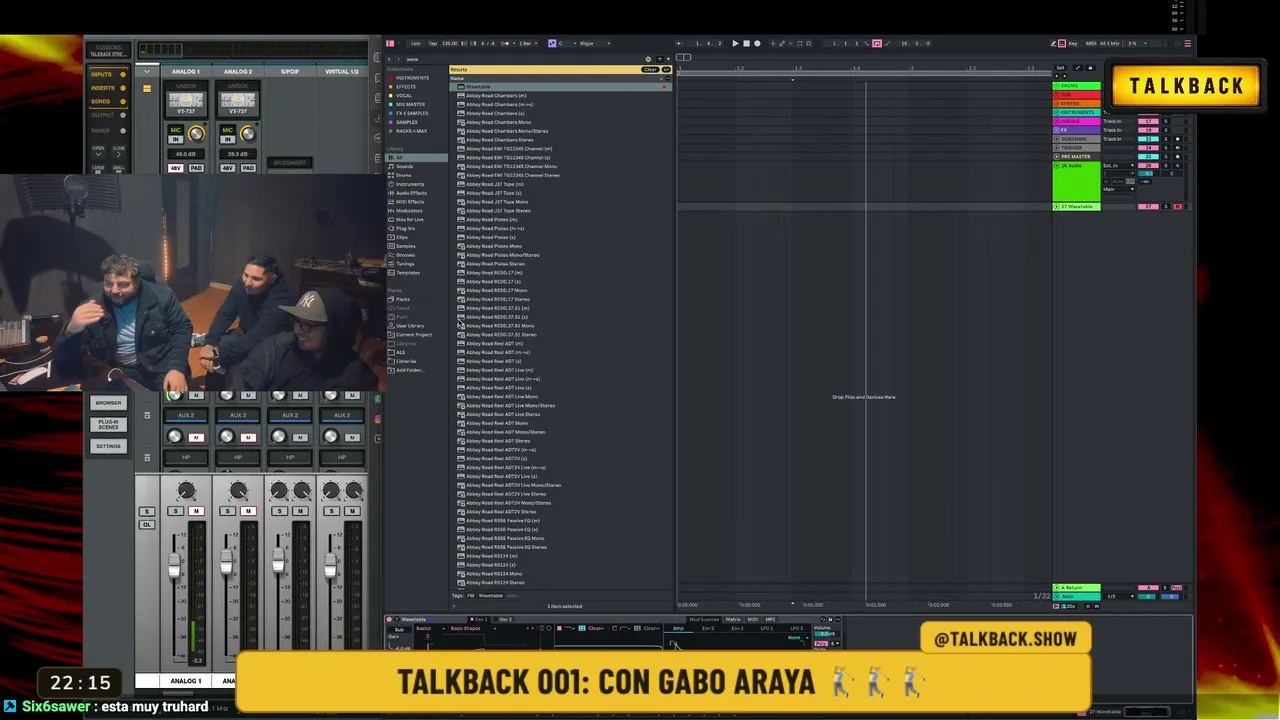Toggle the INPUTS view in Console
This screenshot has width=1280, height=720.
tap(106, 75)
